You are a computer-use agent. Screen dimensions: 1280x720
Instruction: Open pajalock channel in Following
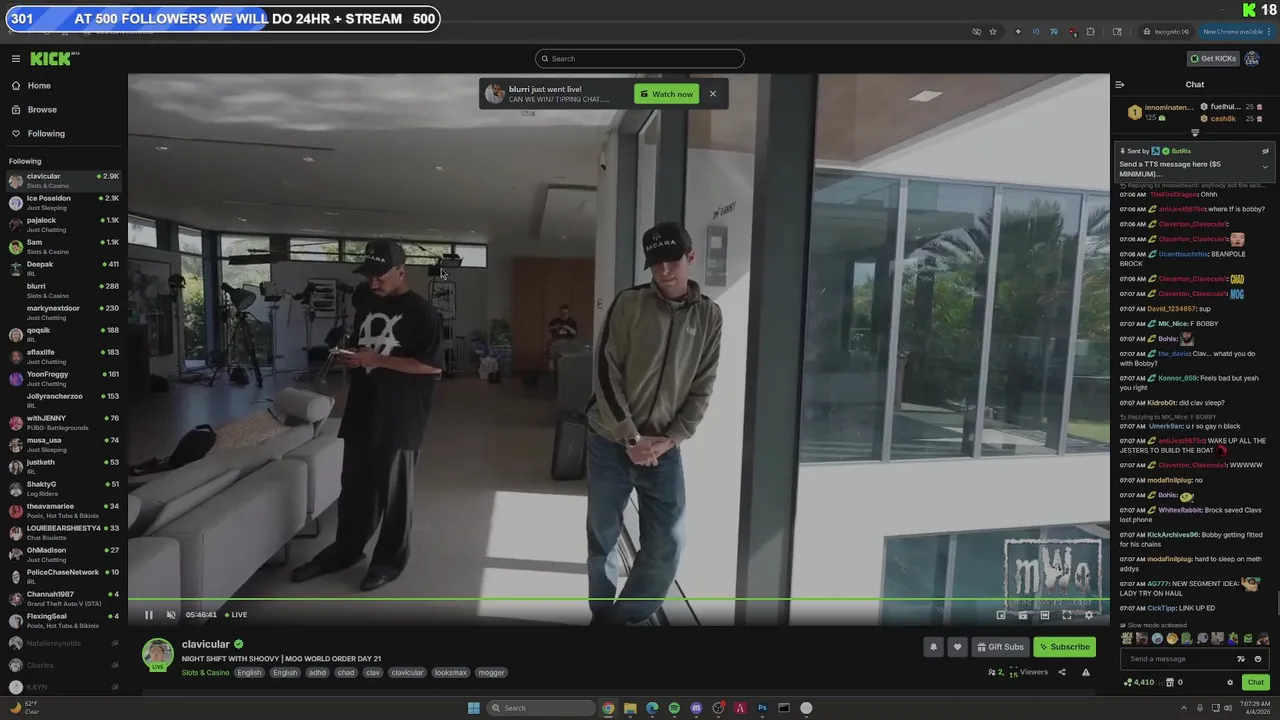click(62, 225)
